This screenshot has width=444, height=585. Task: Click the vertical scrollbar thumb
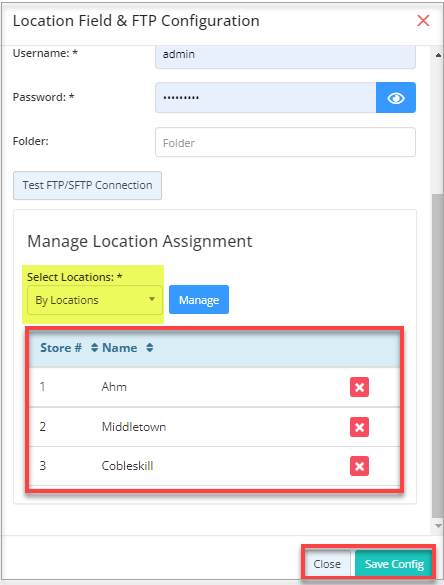pos(437,356)
